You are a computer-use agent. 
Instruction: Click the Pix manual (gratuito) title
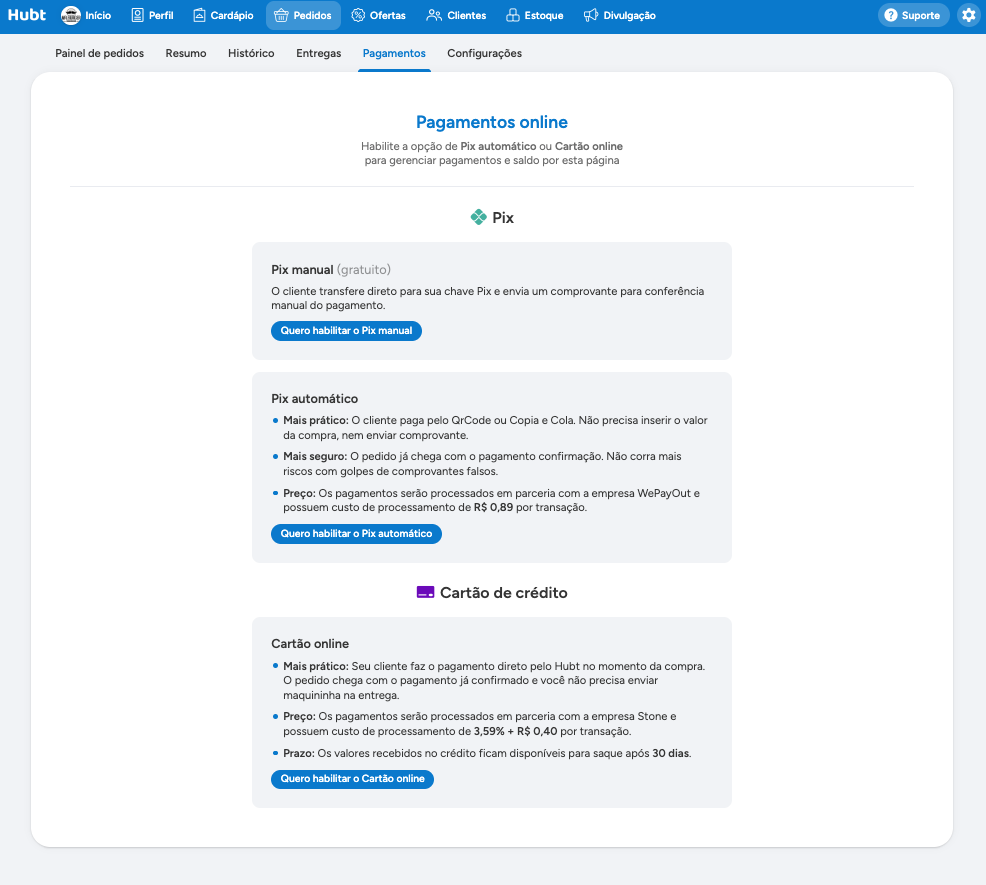click(x=331, y=270)
